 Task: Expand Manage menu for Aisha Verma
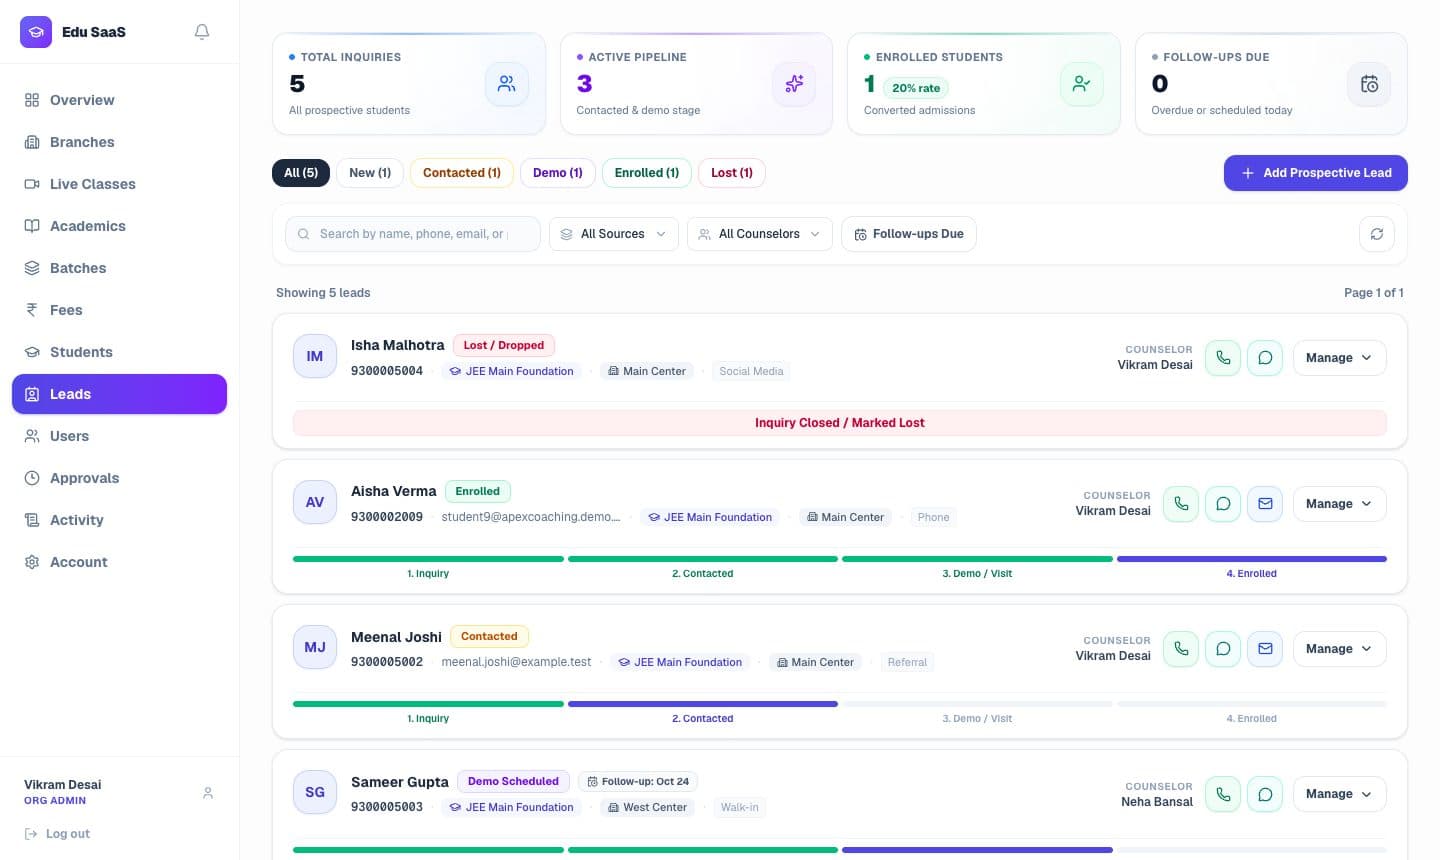(x=1339, y=504)
